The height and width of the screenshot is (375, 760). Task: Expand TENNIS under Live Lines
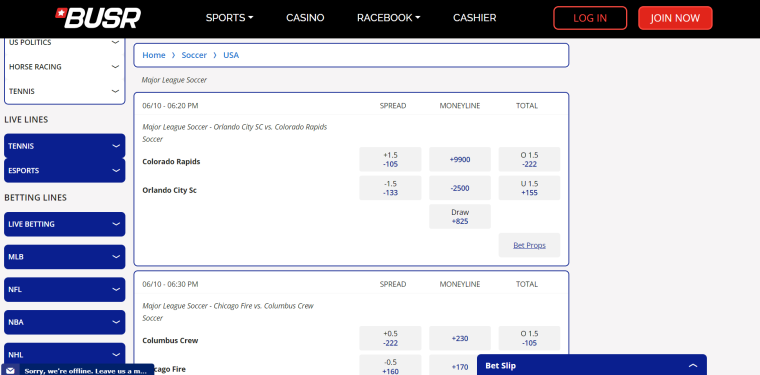[x=64, y=146]
